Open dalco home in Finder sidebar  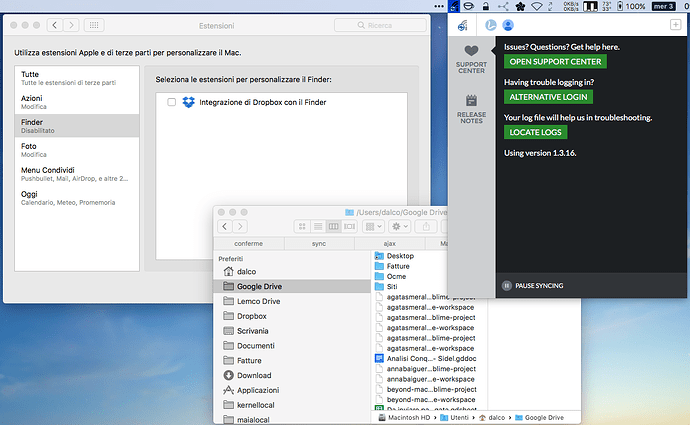coord(292,271)
